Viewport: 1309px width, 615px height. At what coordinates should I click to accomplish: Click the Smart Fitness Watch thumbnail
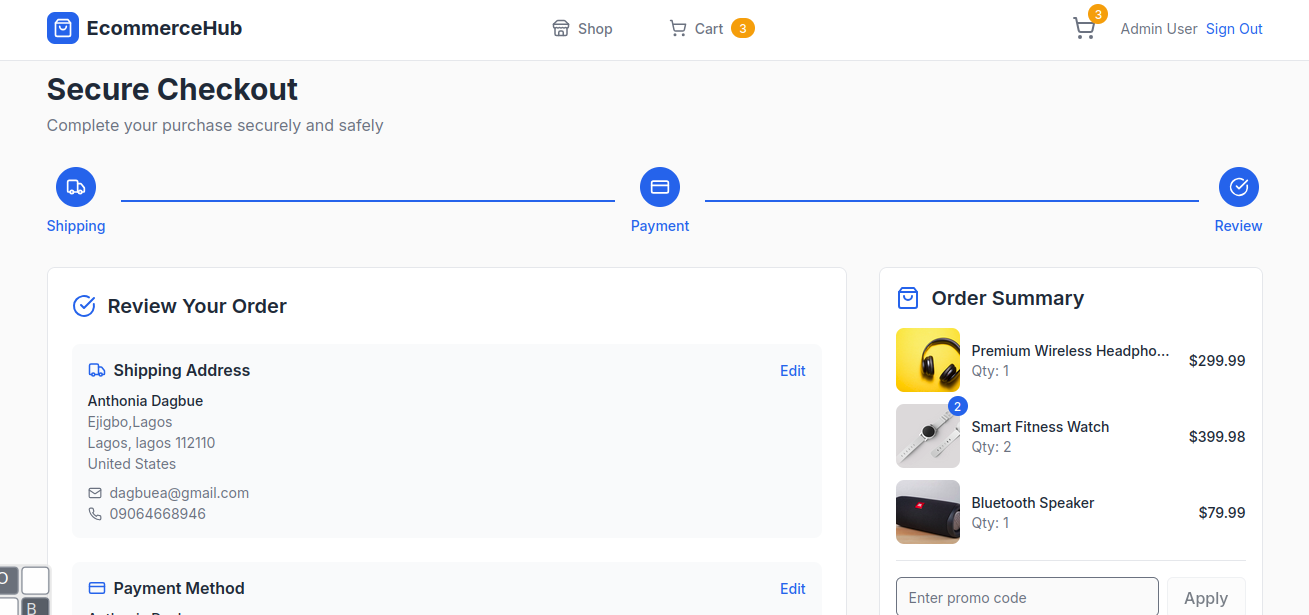pos(927,436)
